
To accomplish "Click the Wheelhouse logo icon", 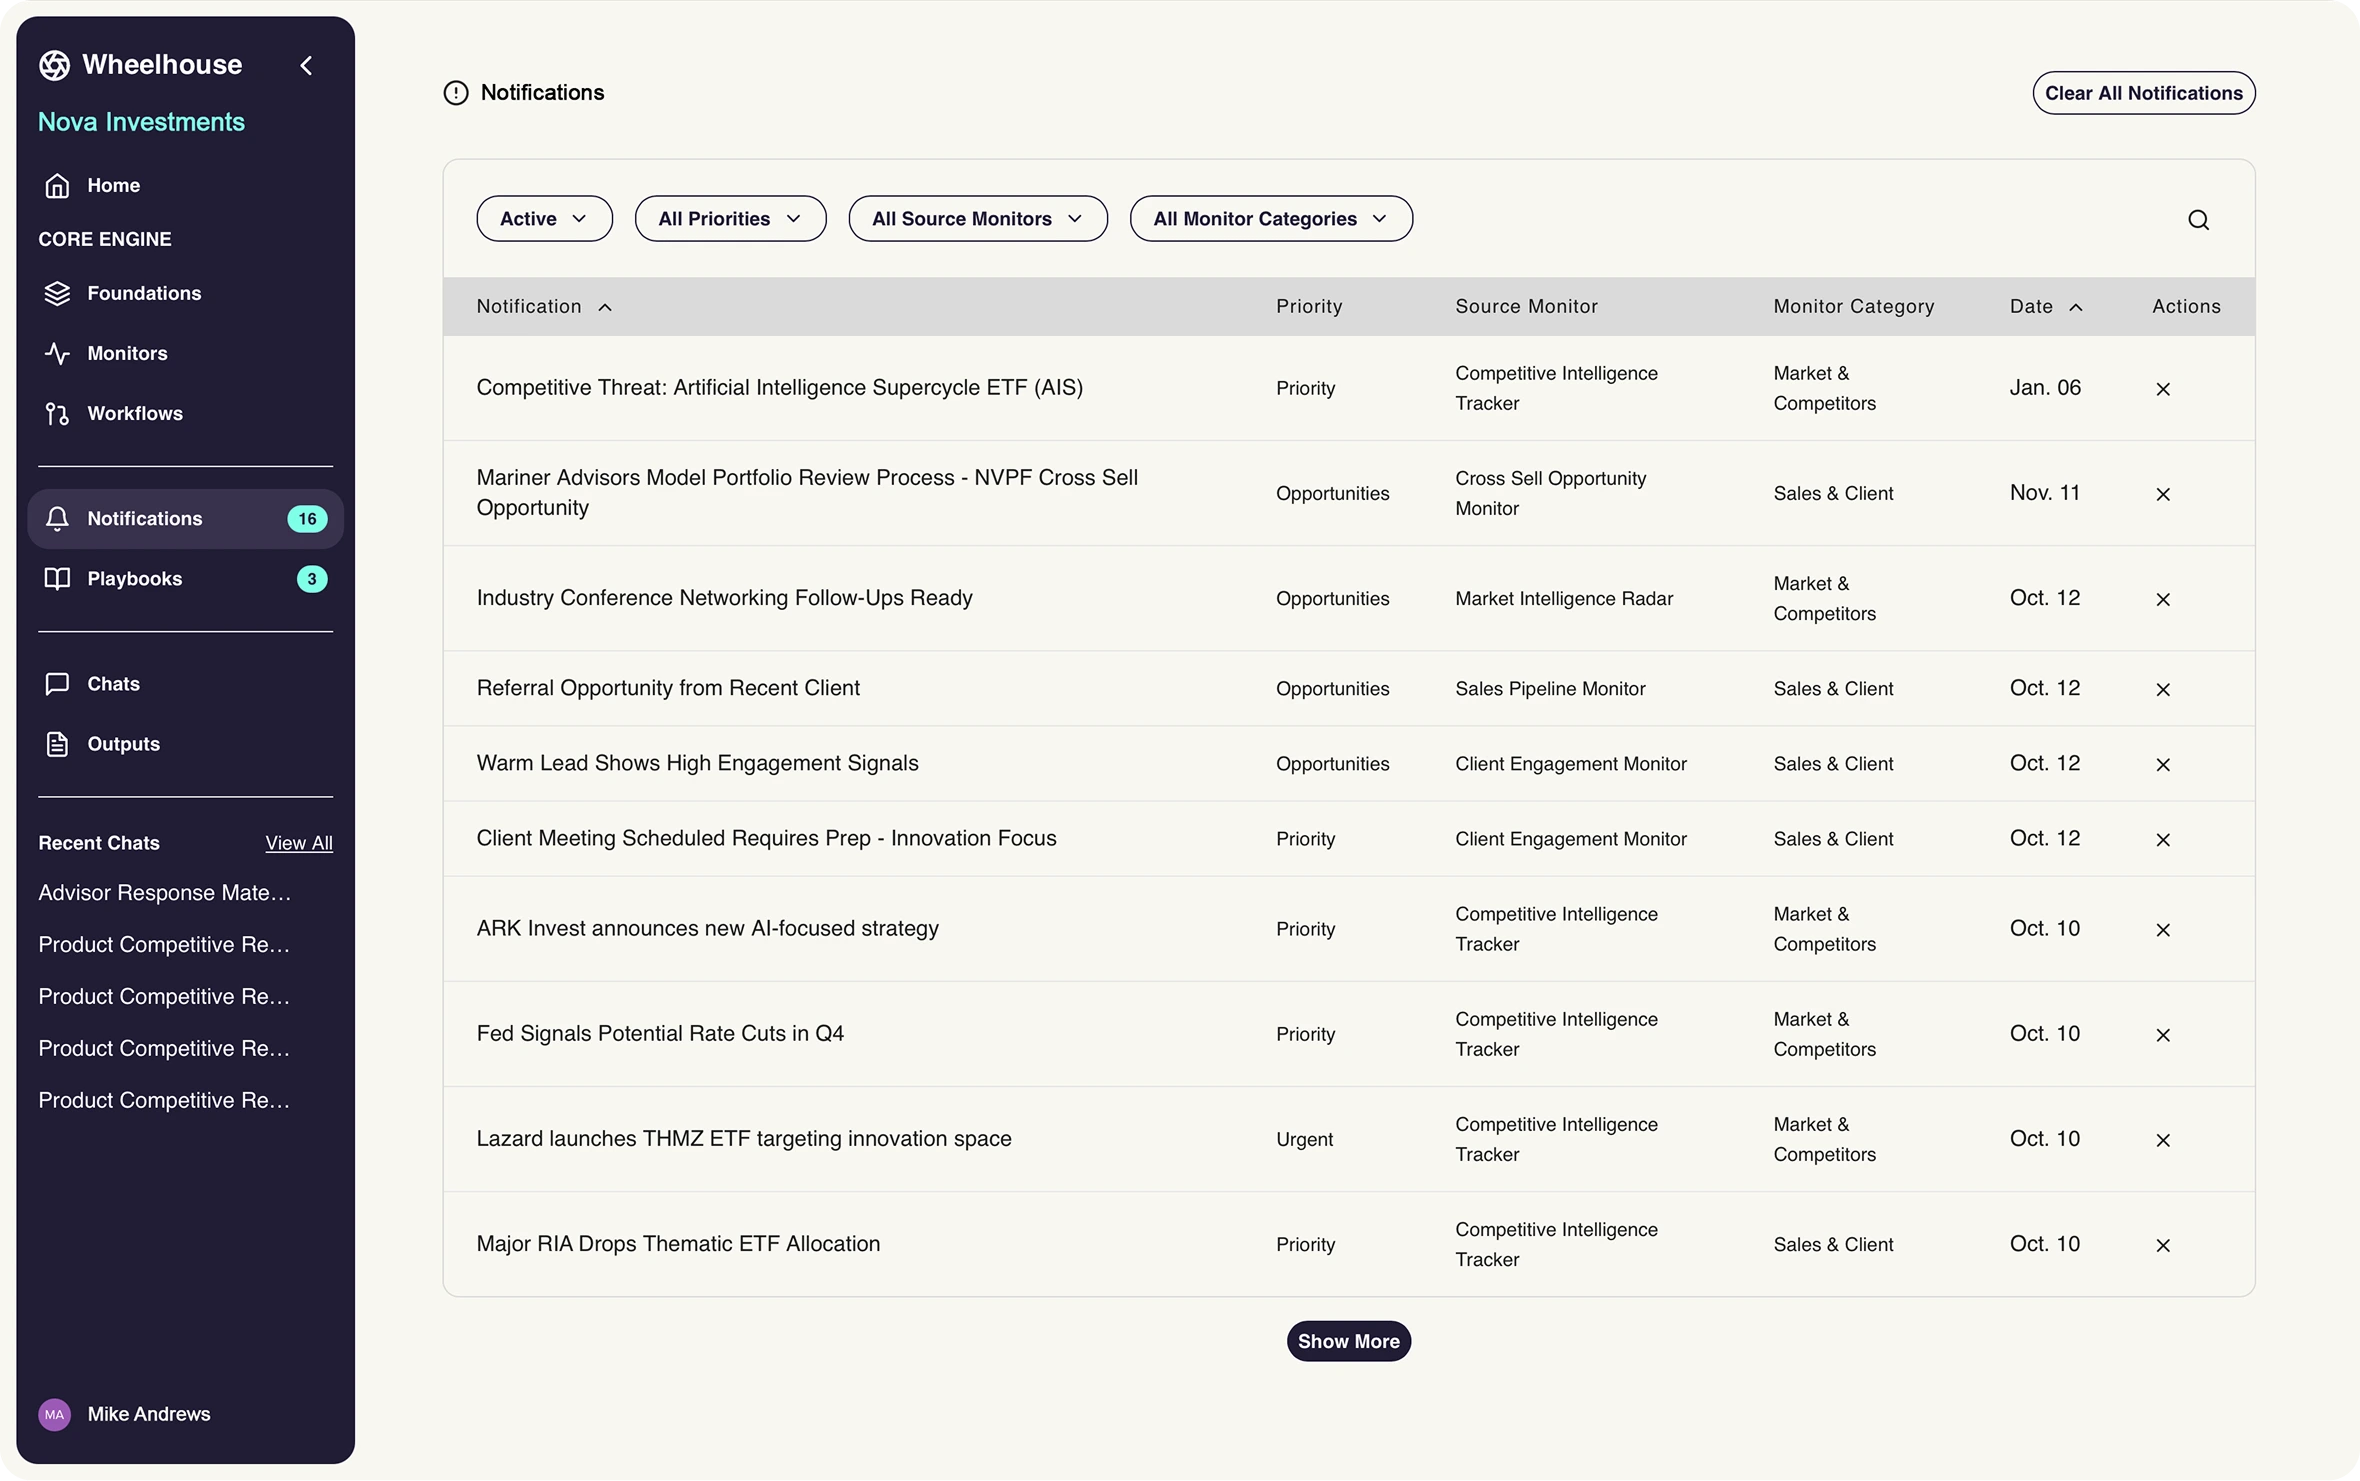I will coord(54,65).
